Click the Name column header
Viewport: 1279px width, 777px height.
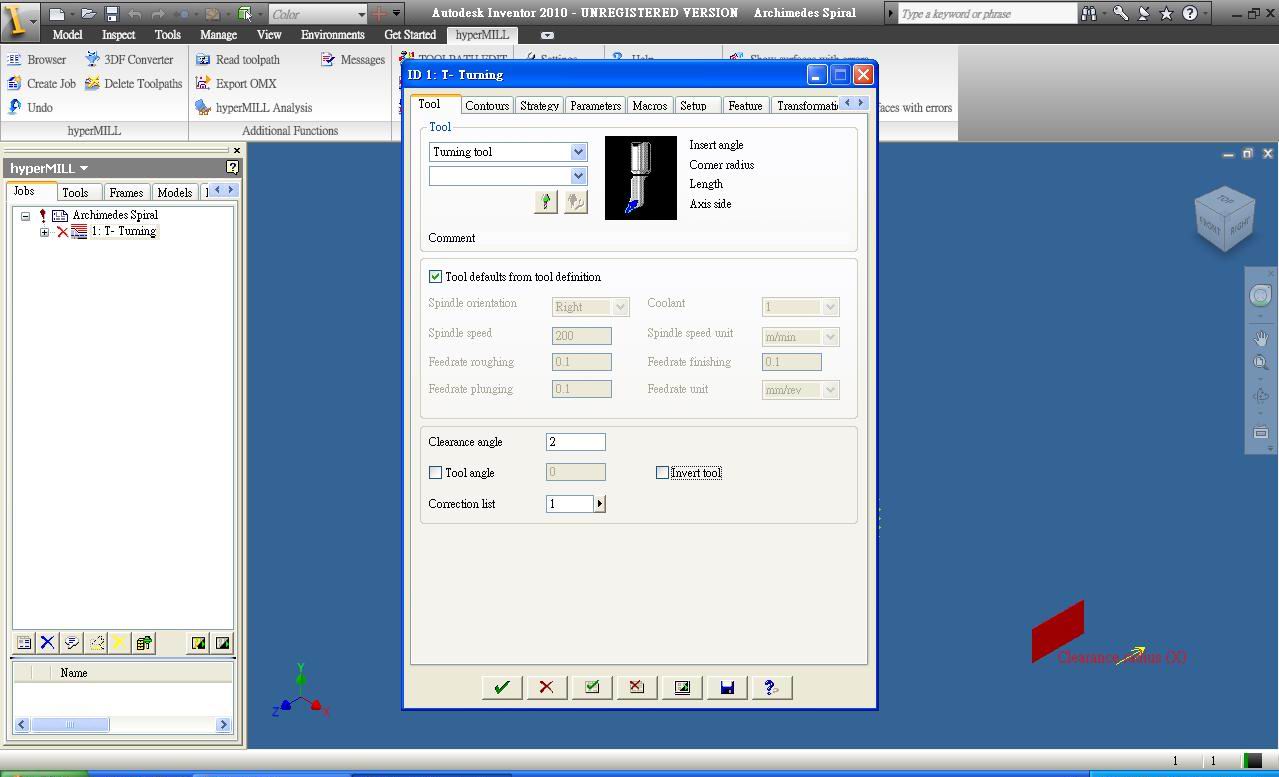pyautogui.click(x=74, y=673)
